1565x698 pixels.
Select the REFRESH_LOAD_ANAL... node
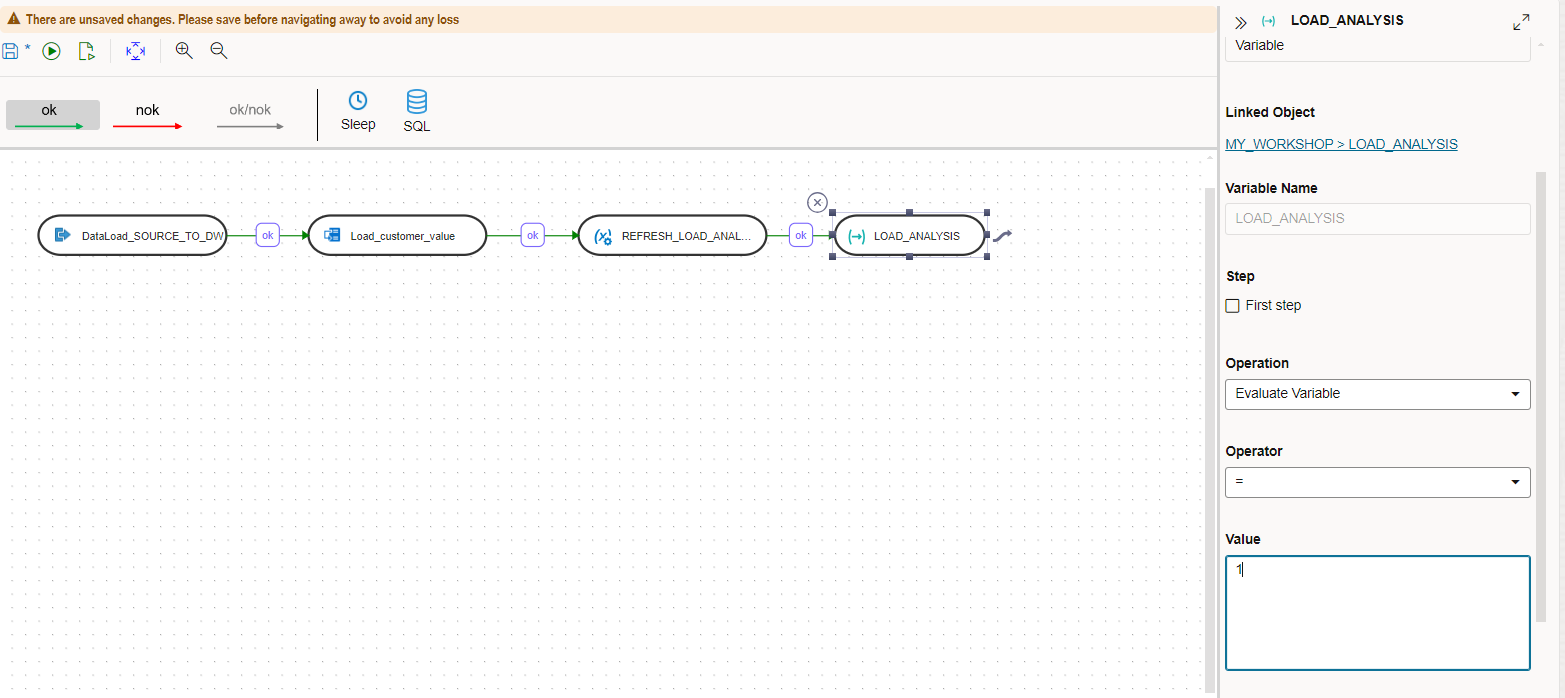pos(672,235)
